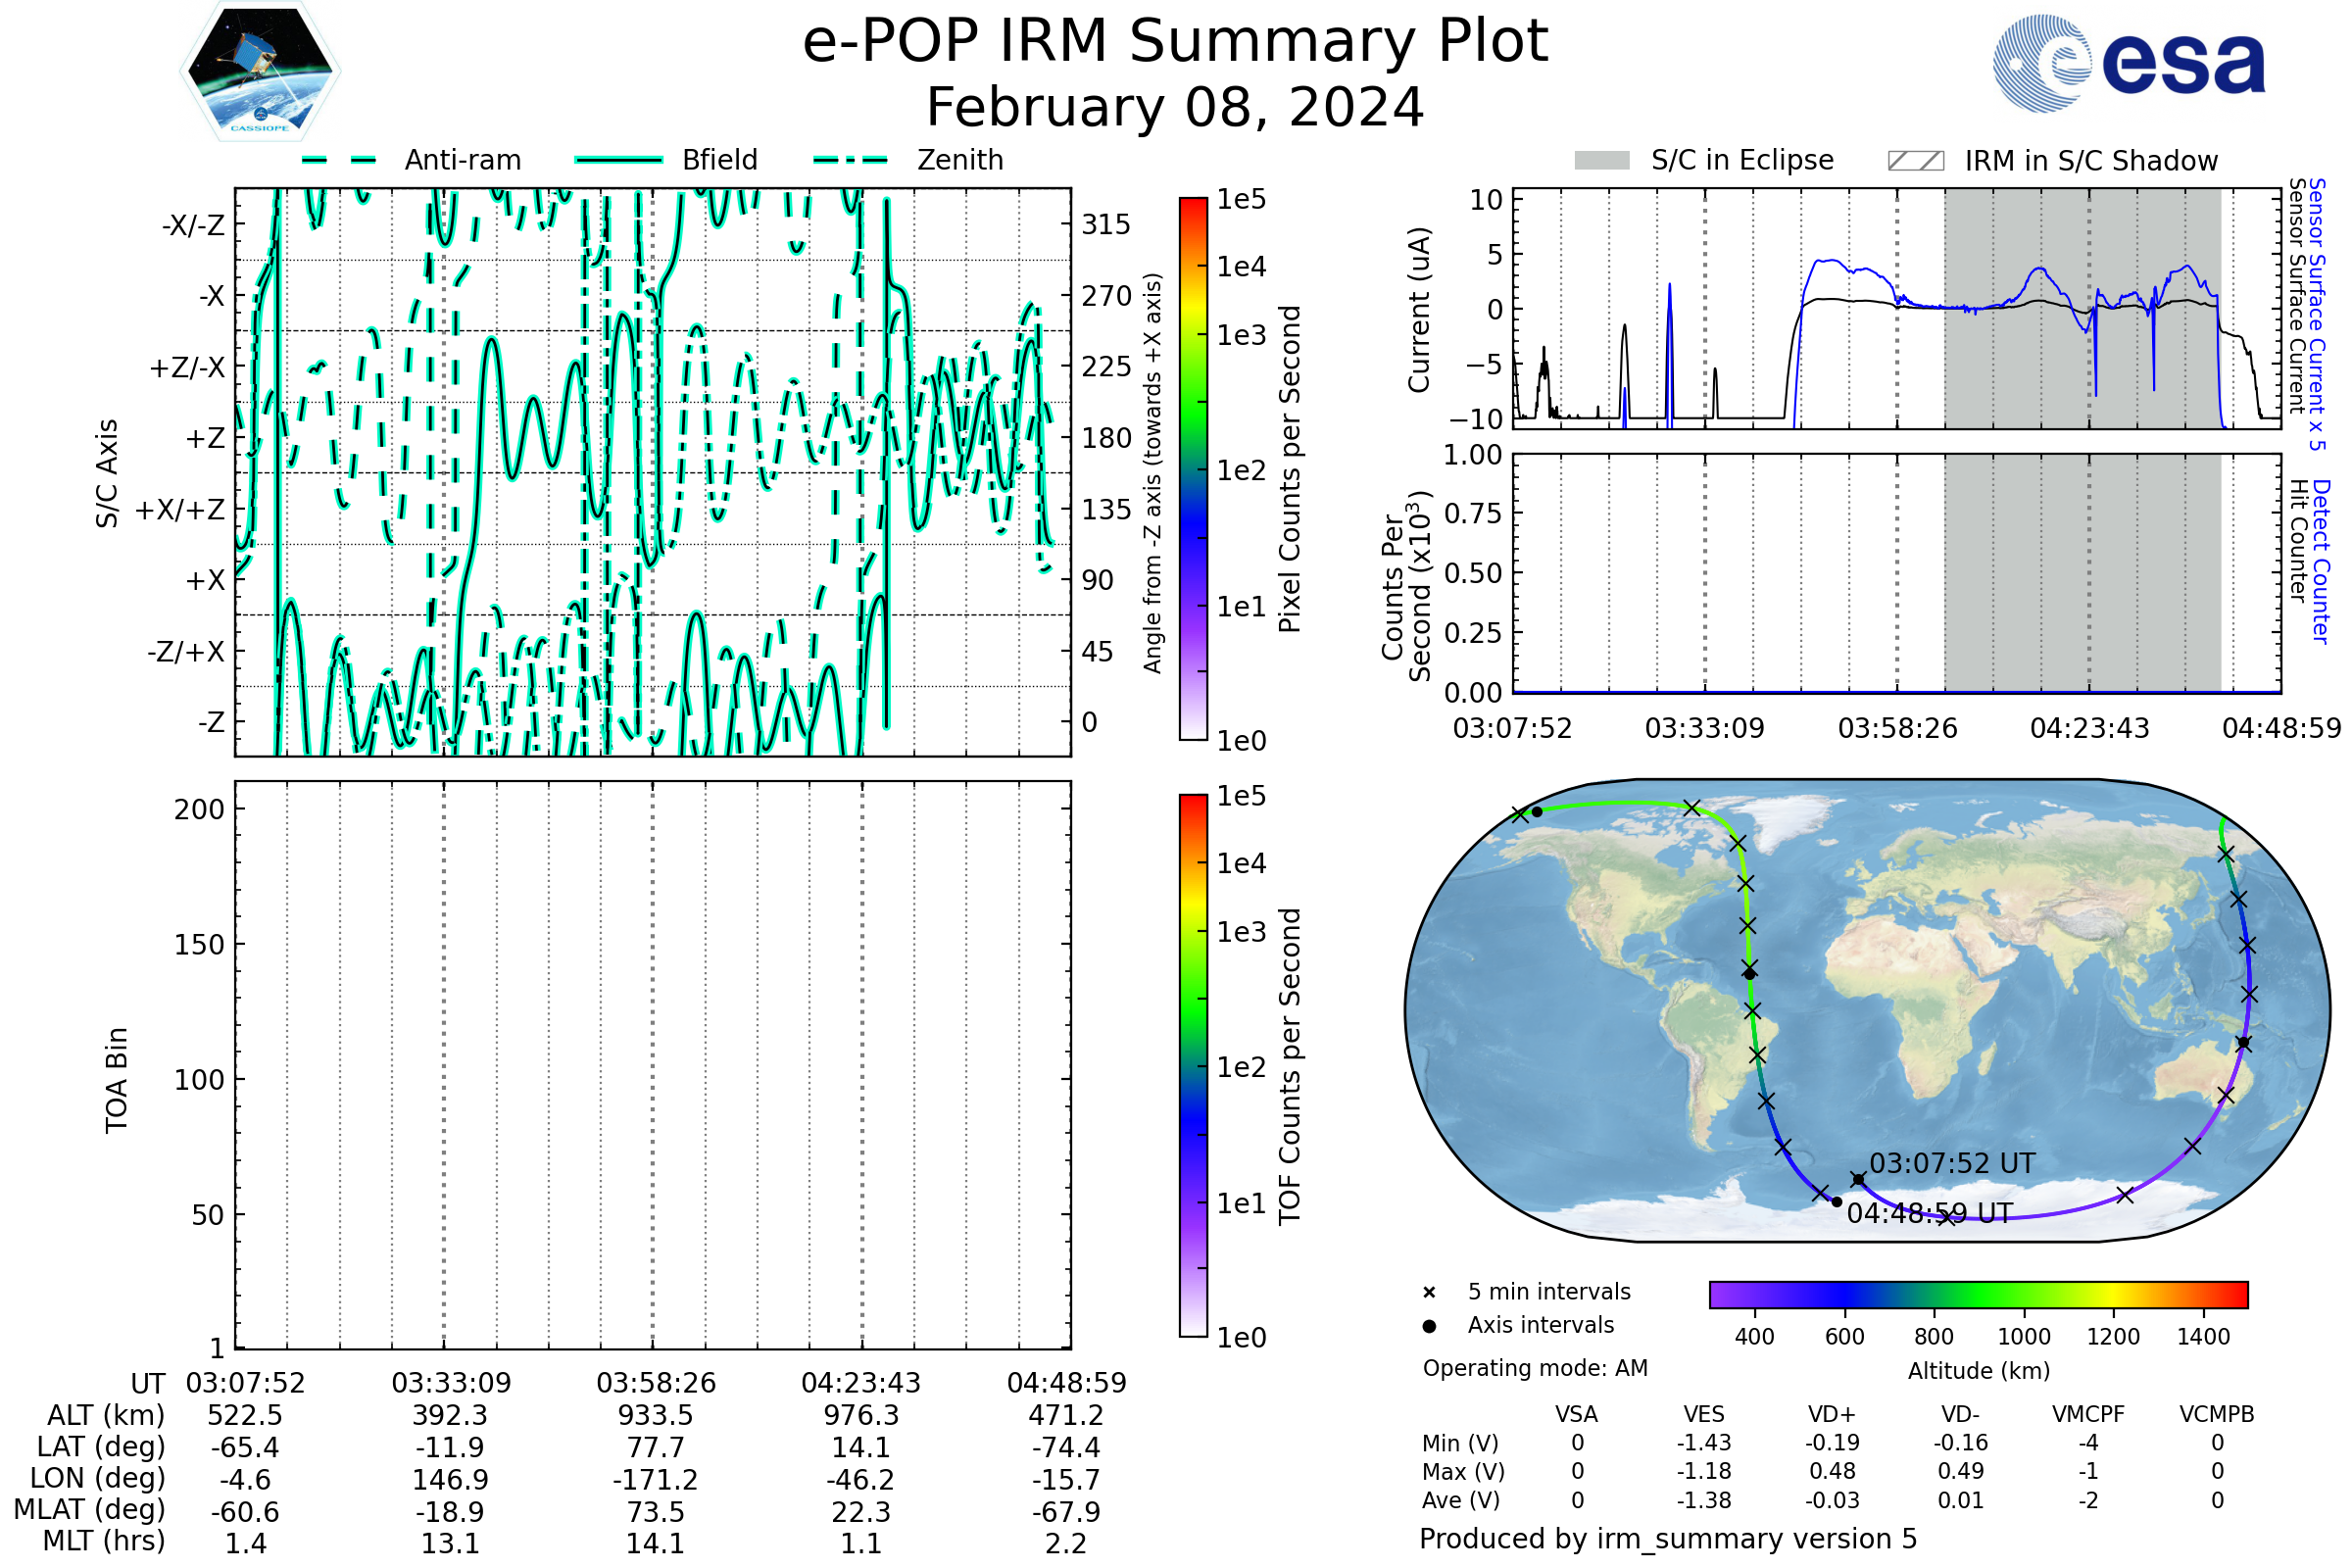Click the VSA column header

(x=1577, y=1415)
